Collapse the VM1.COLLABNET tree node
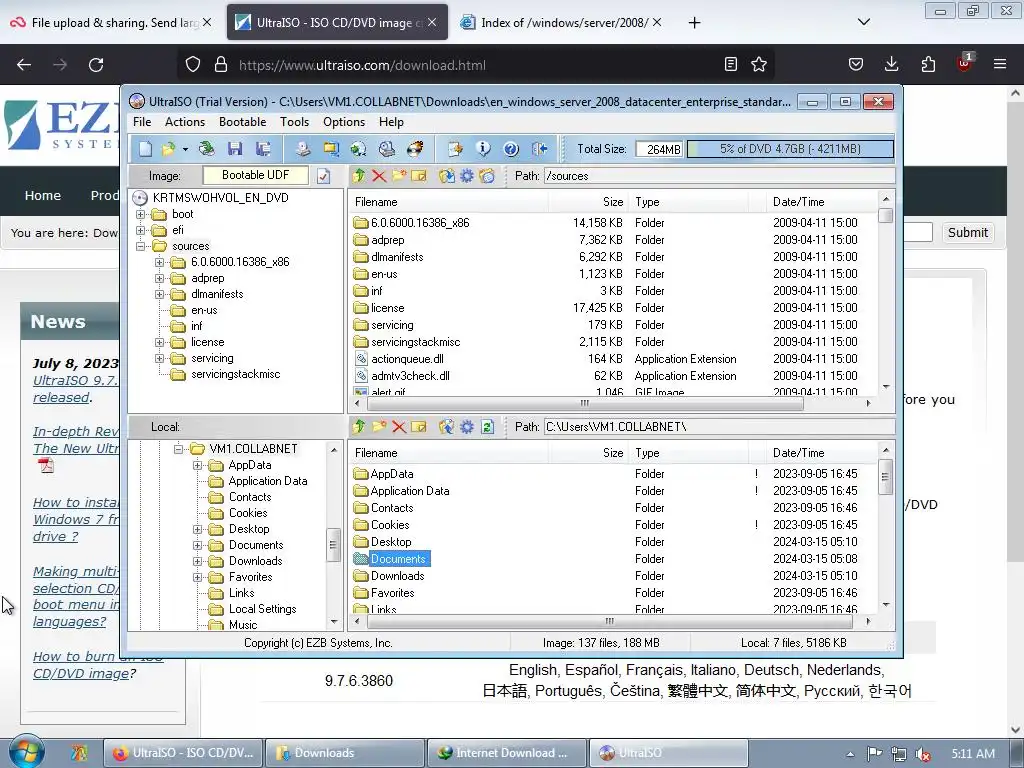 click(x=178, y=449)
